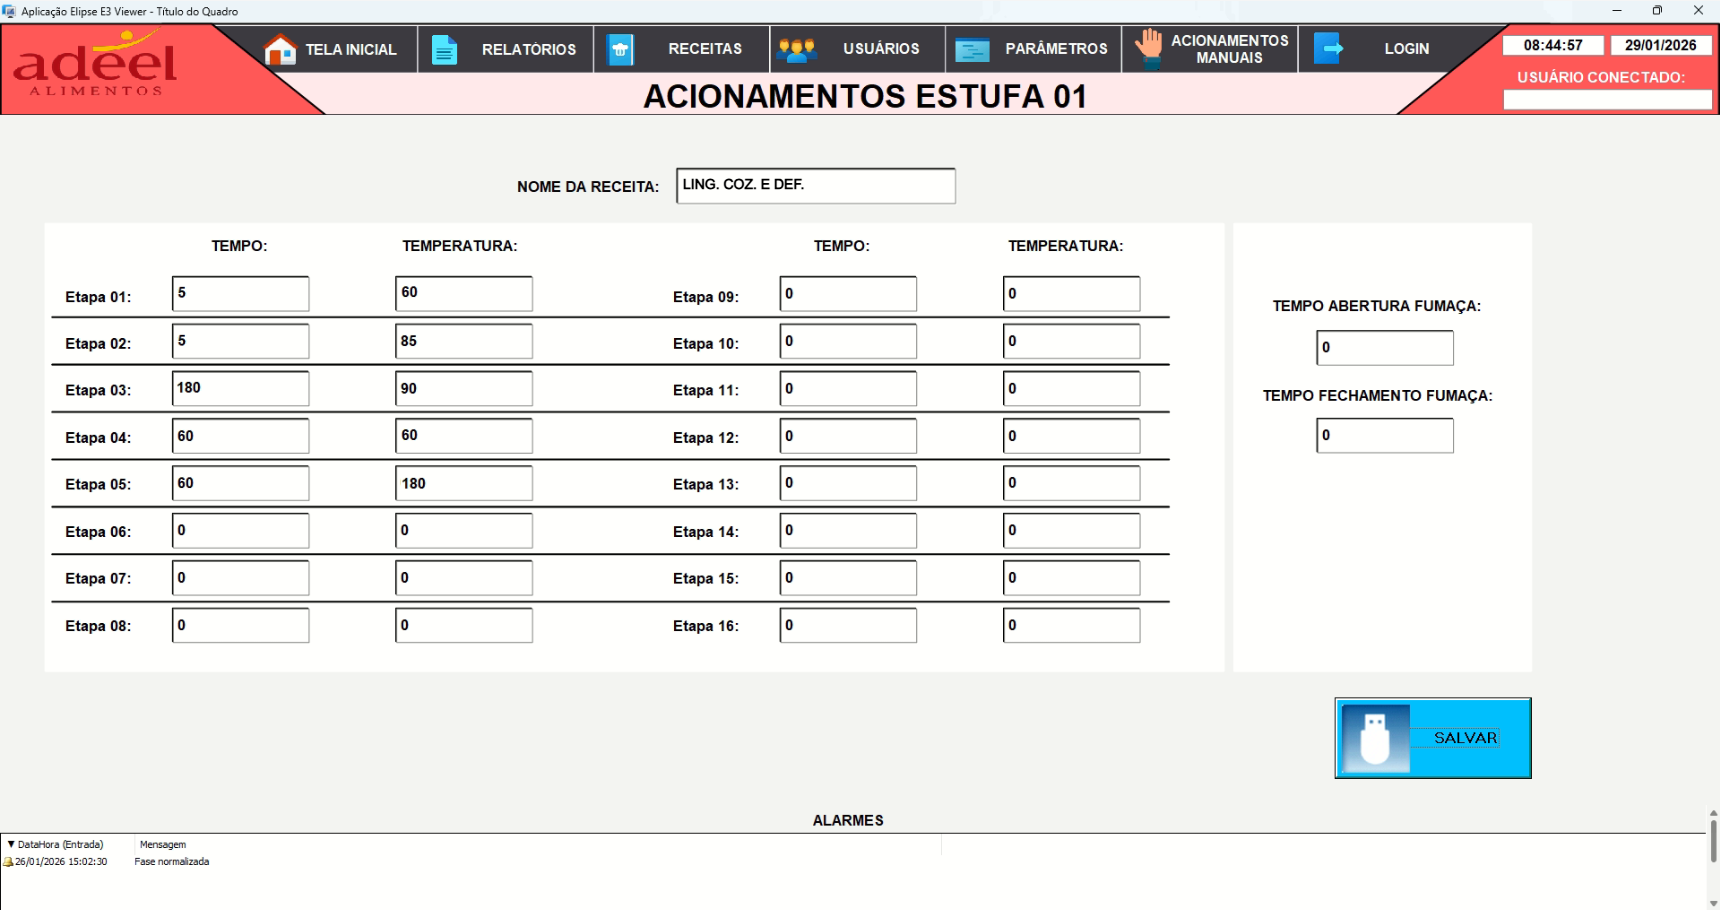The width and height of the screenshot is (1720, 910).
Task: Sort alarms by the DataHora (Entrada) column
Action: point(60,845)
